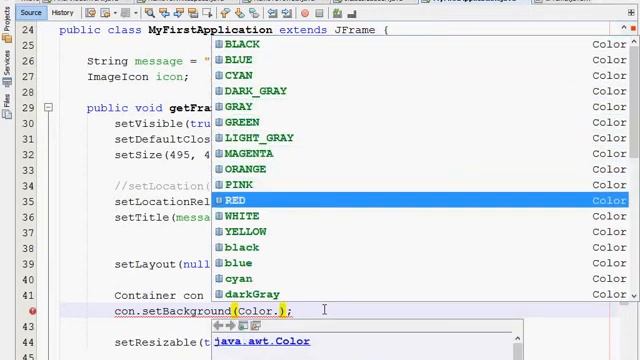Click the Find Selection magnifier icon

pos(150,13)
